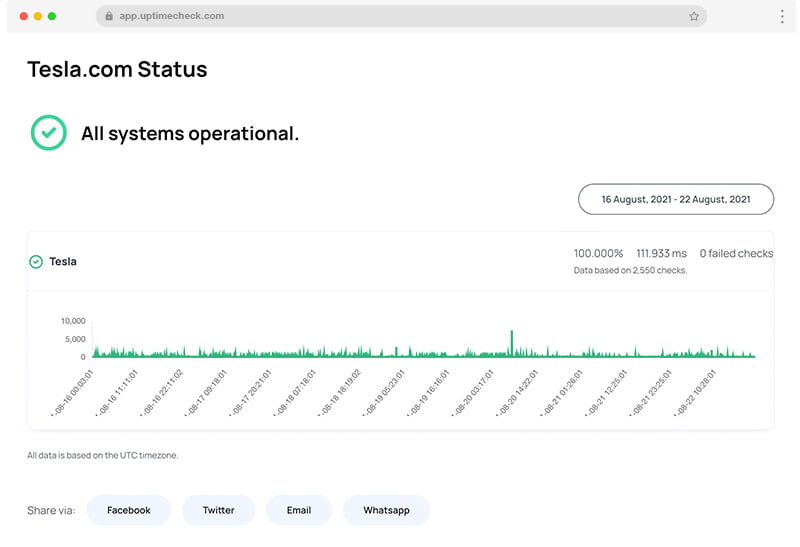Click the 08-20 14:22:01 x-axis label

(518, 393)
